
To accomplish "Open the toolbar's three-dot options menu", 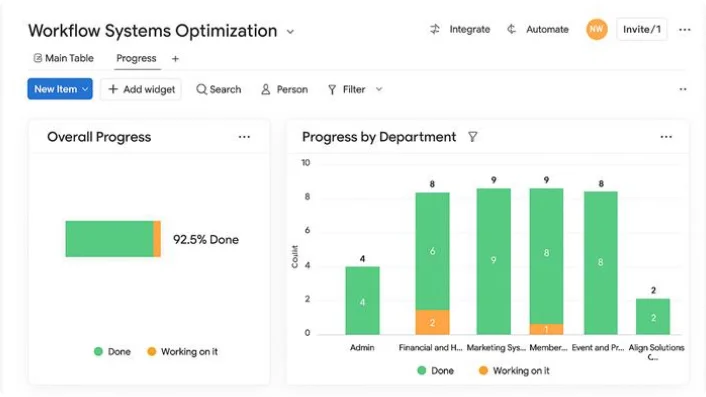I will (683, 89).
